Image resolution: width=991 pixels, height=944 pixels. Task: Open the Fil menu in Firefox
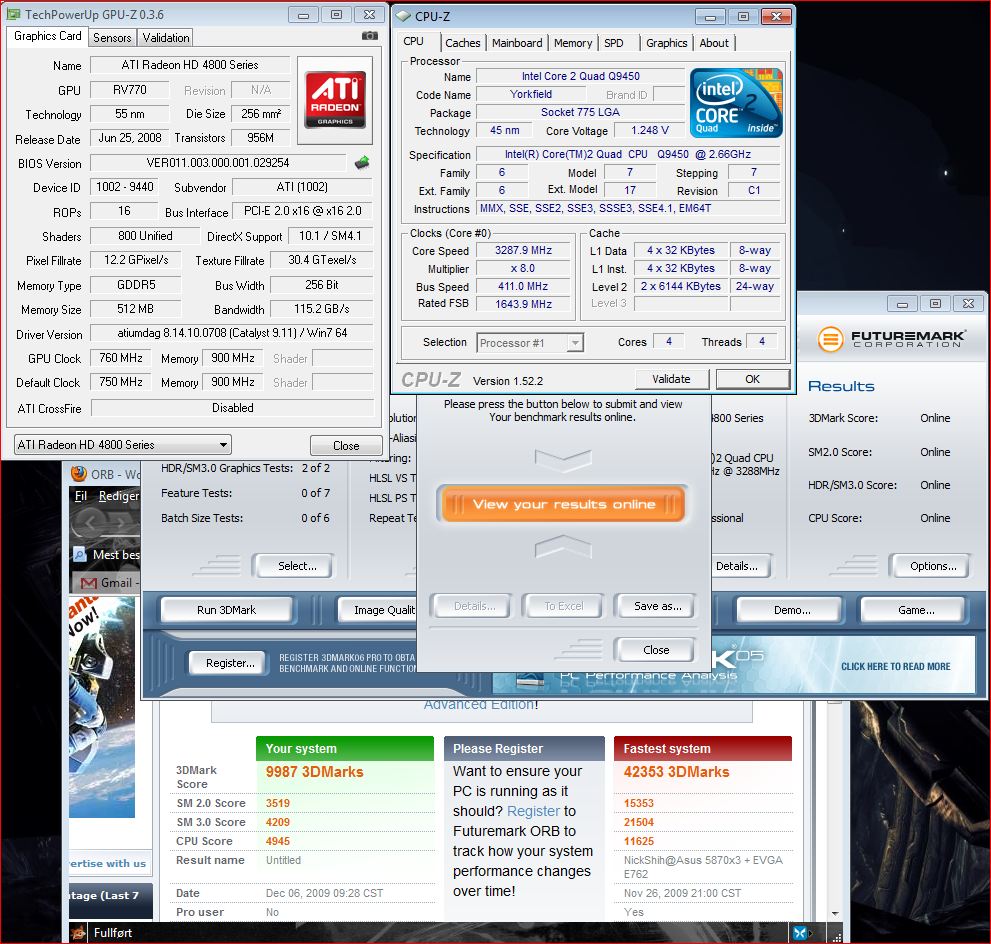[x=80, y=496]
